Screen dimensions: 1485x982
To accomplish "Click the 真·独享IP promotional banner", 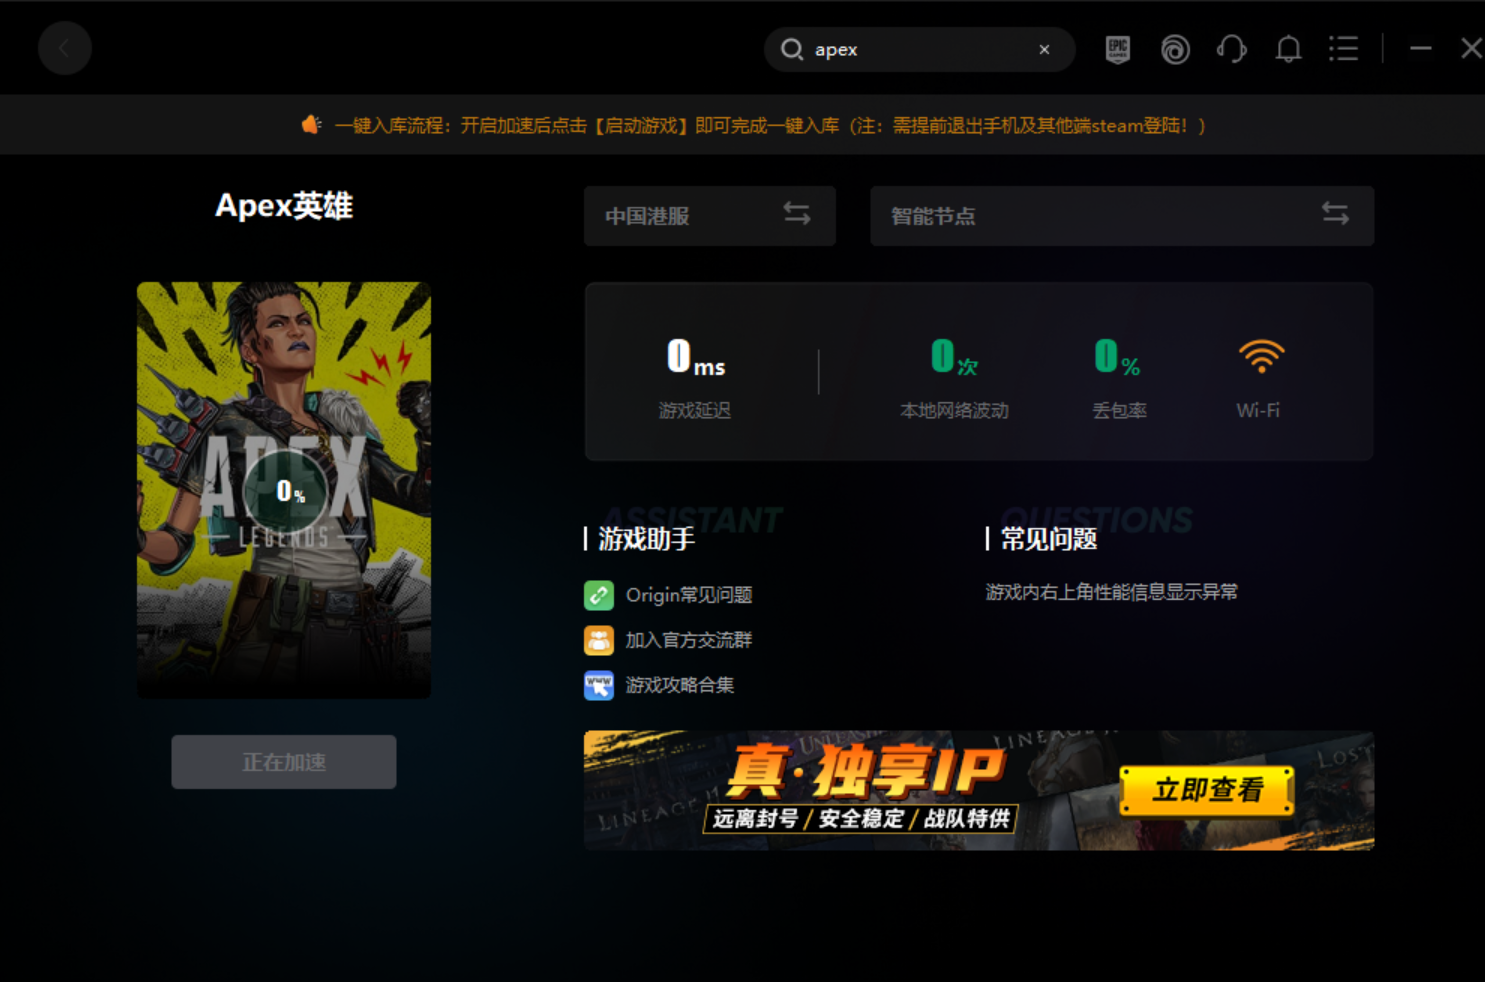I will pos(979,790).
